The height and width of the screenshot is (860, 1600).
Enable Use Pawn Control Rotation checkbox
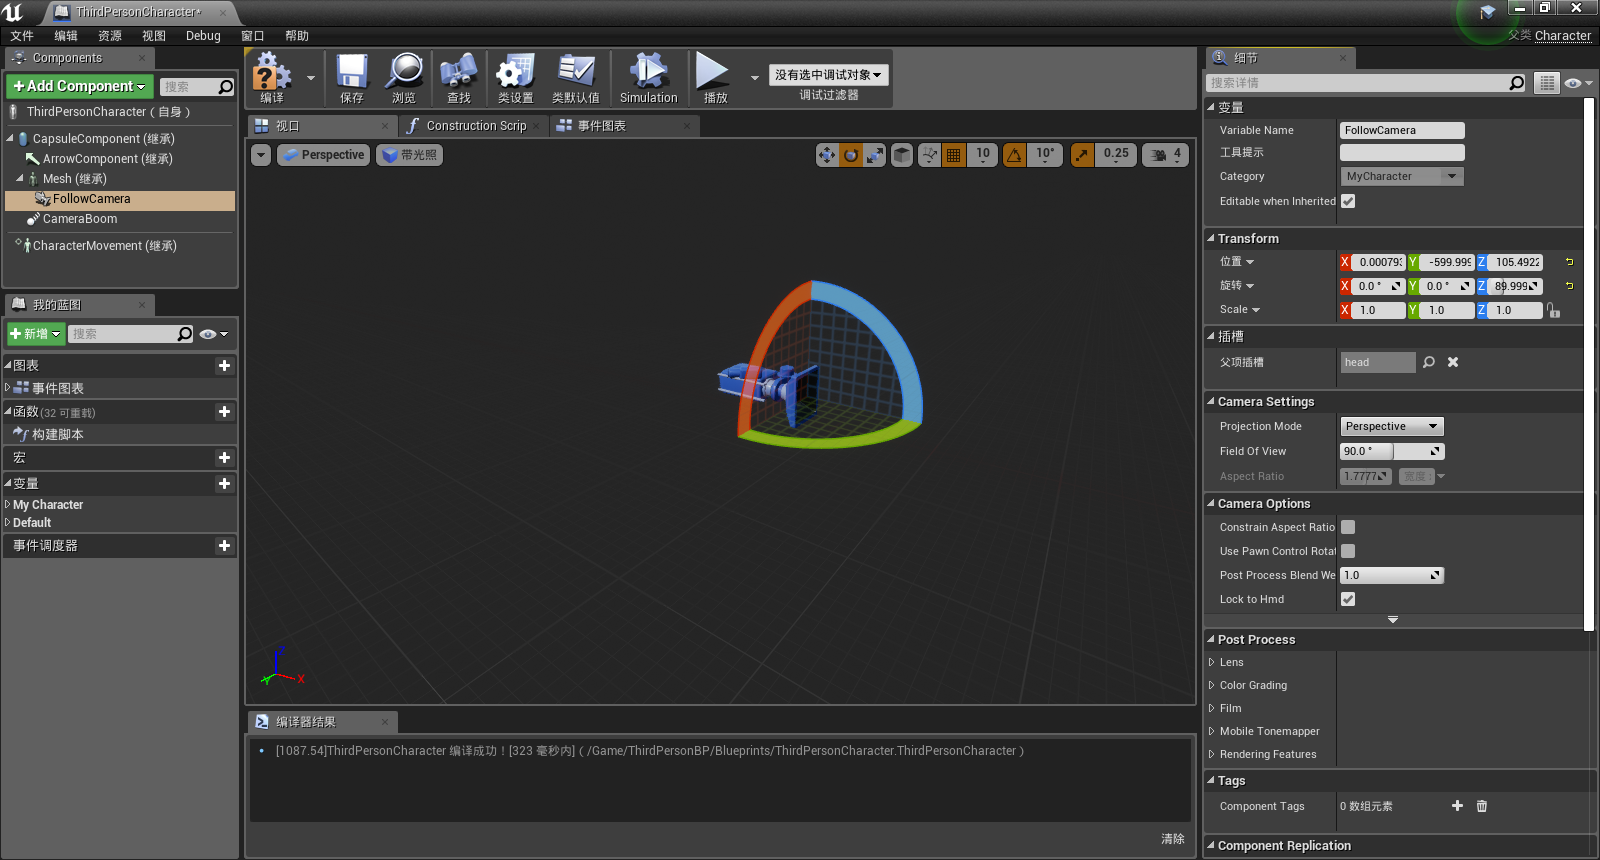1348,551
